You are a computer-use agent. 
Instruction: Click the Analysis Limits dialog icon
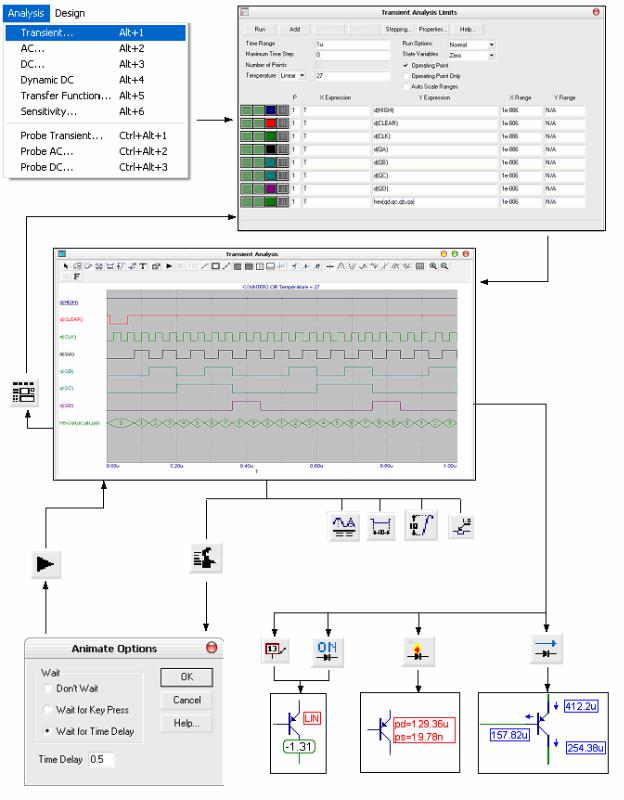(24, 392)
